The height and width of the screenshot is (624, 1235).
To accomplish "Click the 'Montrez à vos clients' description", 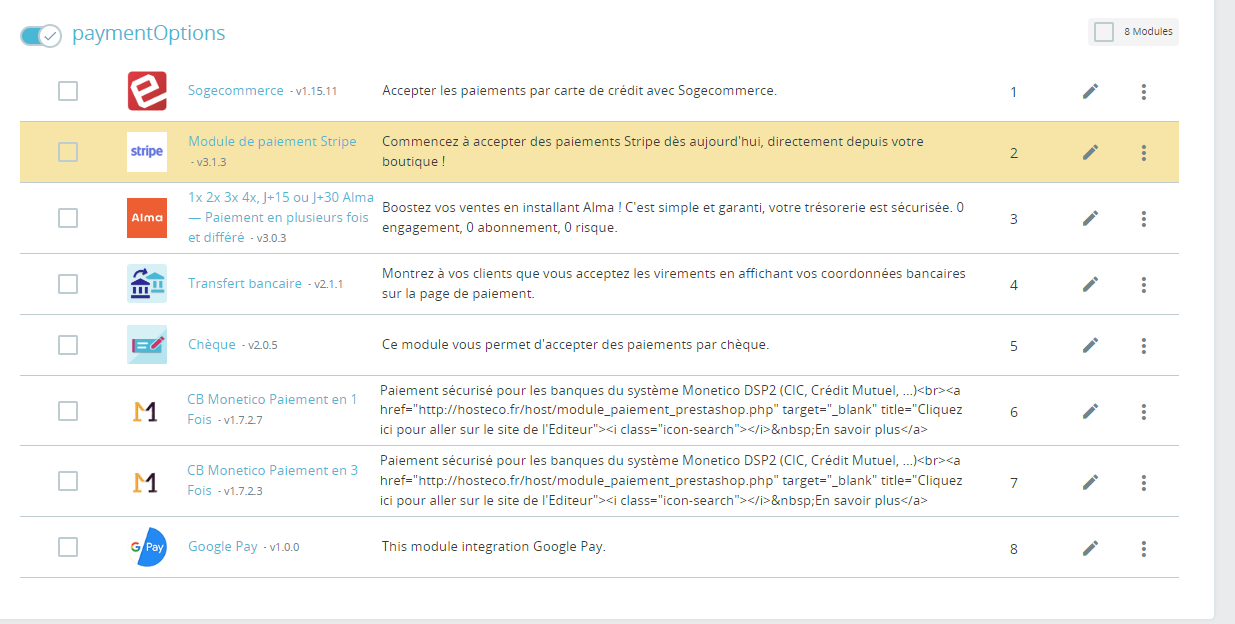I will pyautogui.click(x=674, y=283).
